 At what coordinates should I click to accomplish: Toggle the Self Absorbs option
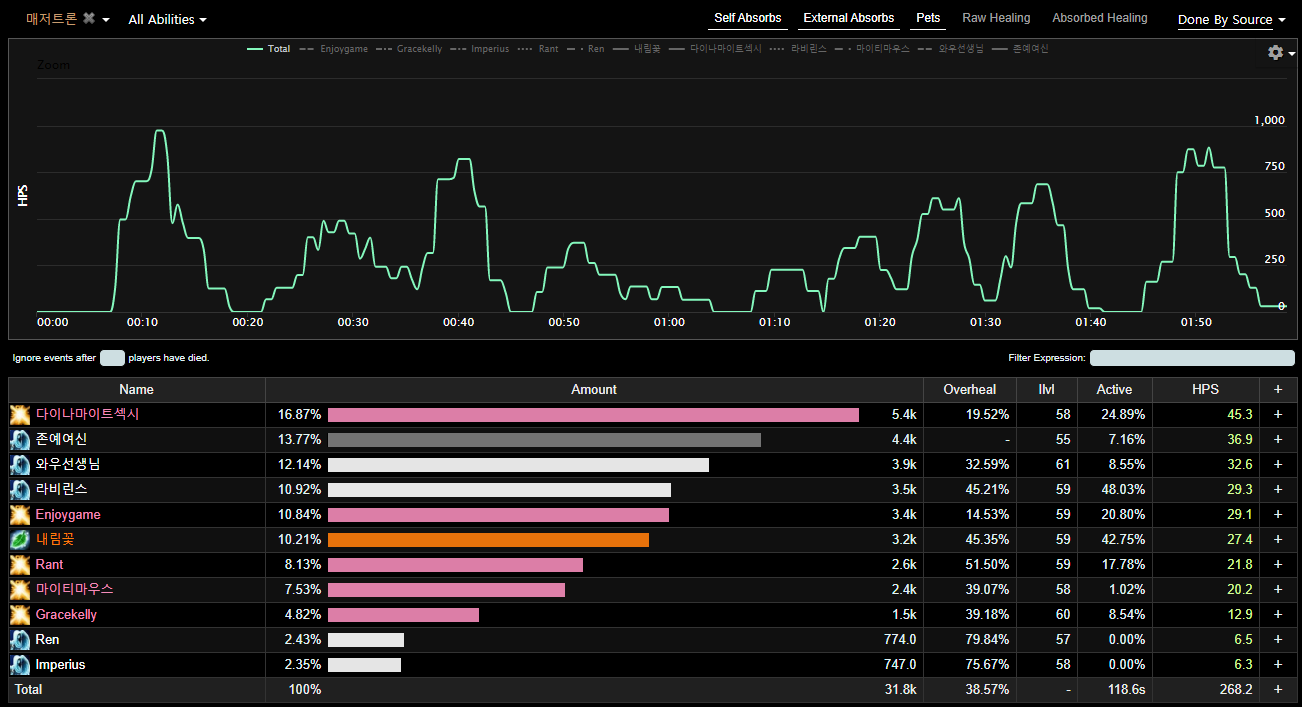click(747, 18)
